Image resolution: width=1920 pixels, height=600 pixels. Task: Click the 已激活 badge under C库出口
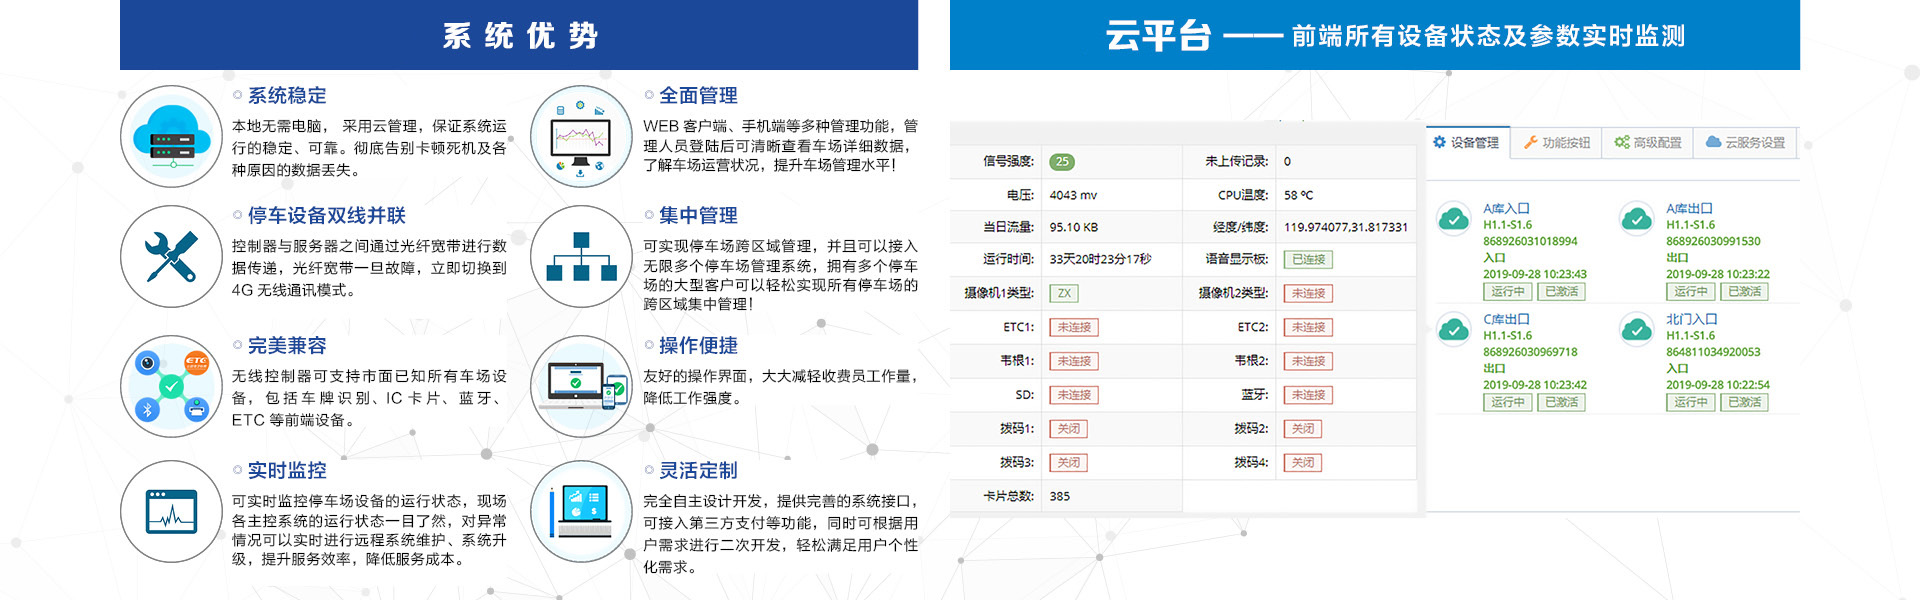1560,403
